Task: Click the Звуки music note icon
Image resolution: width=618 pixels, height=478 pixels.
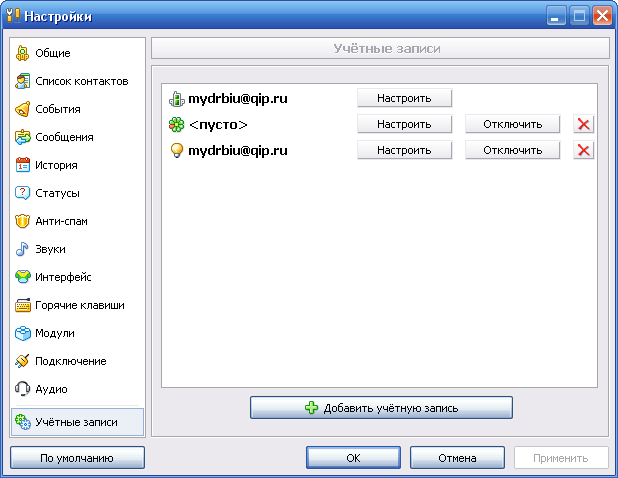Action: pos(22,249)
